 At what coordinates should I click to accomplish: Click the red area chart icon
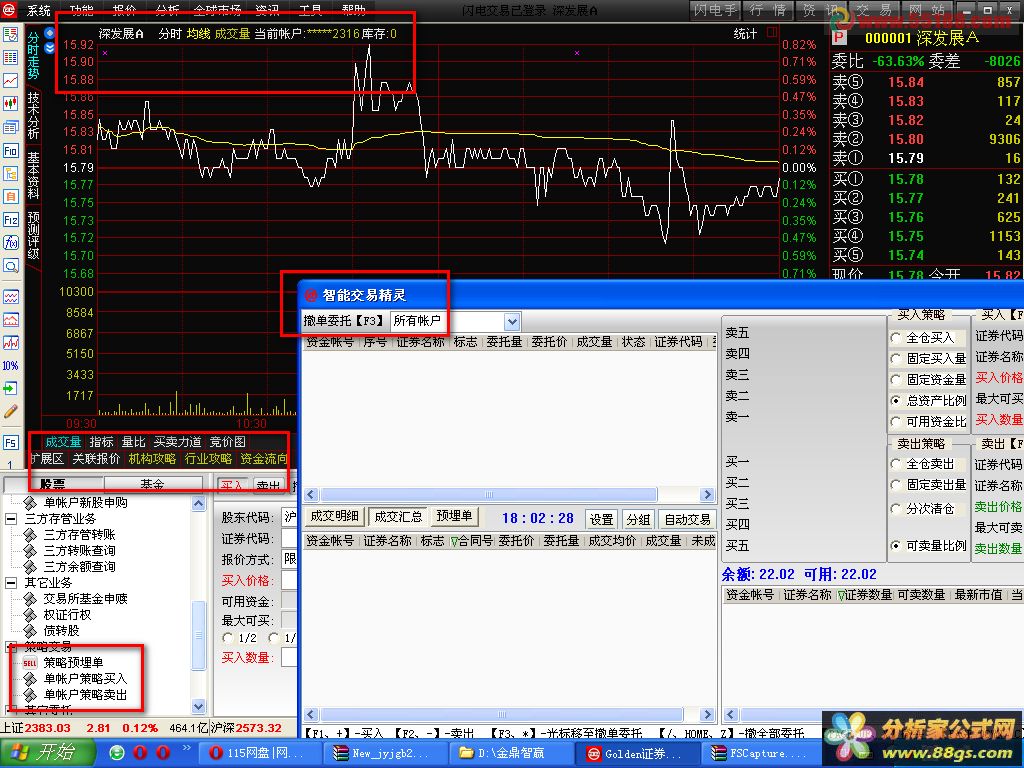click(10, 320)
